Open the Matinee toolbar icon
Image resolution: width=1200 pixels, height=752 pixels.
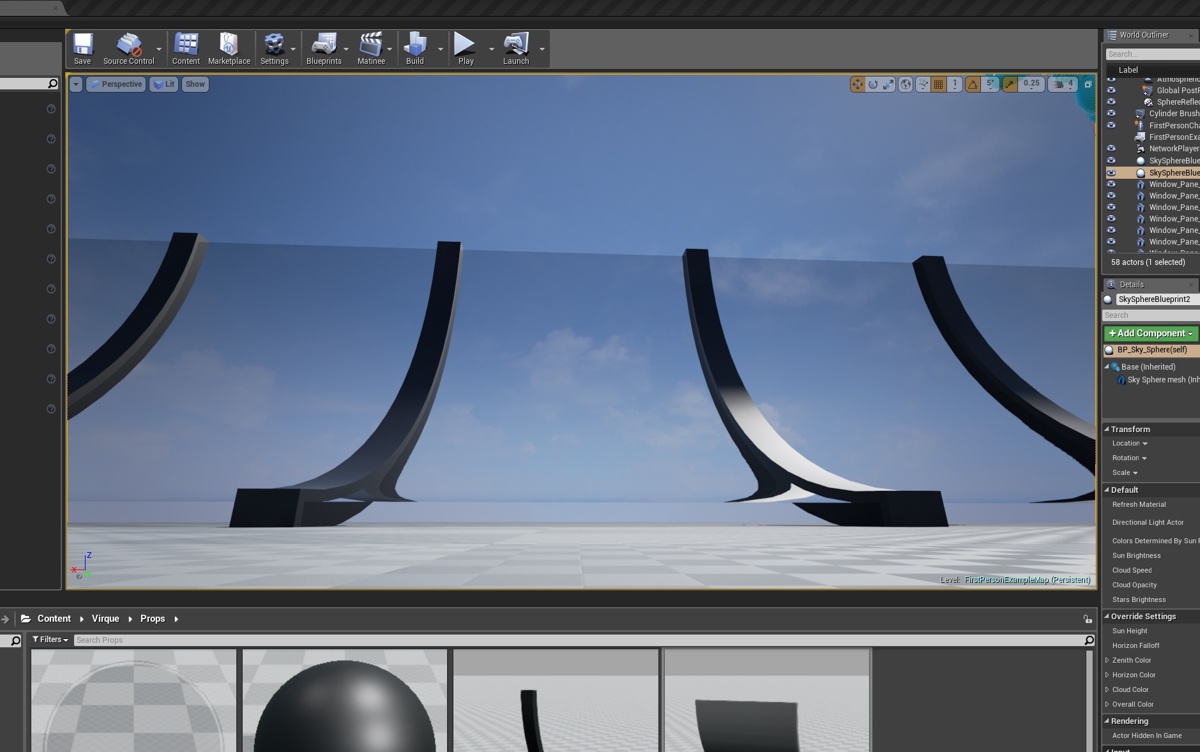[x=371, y=48]
